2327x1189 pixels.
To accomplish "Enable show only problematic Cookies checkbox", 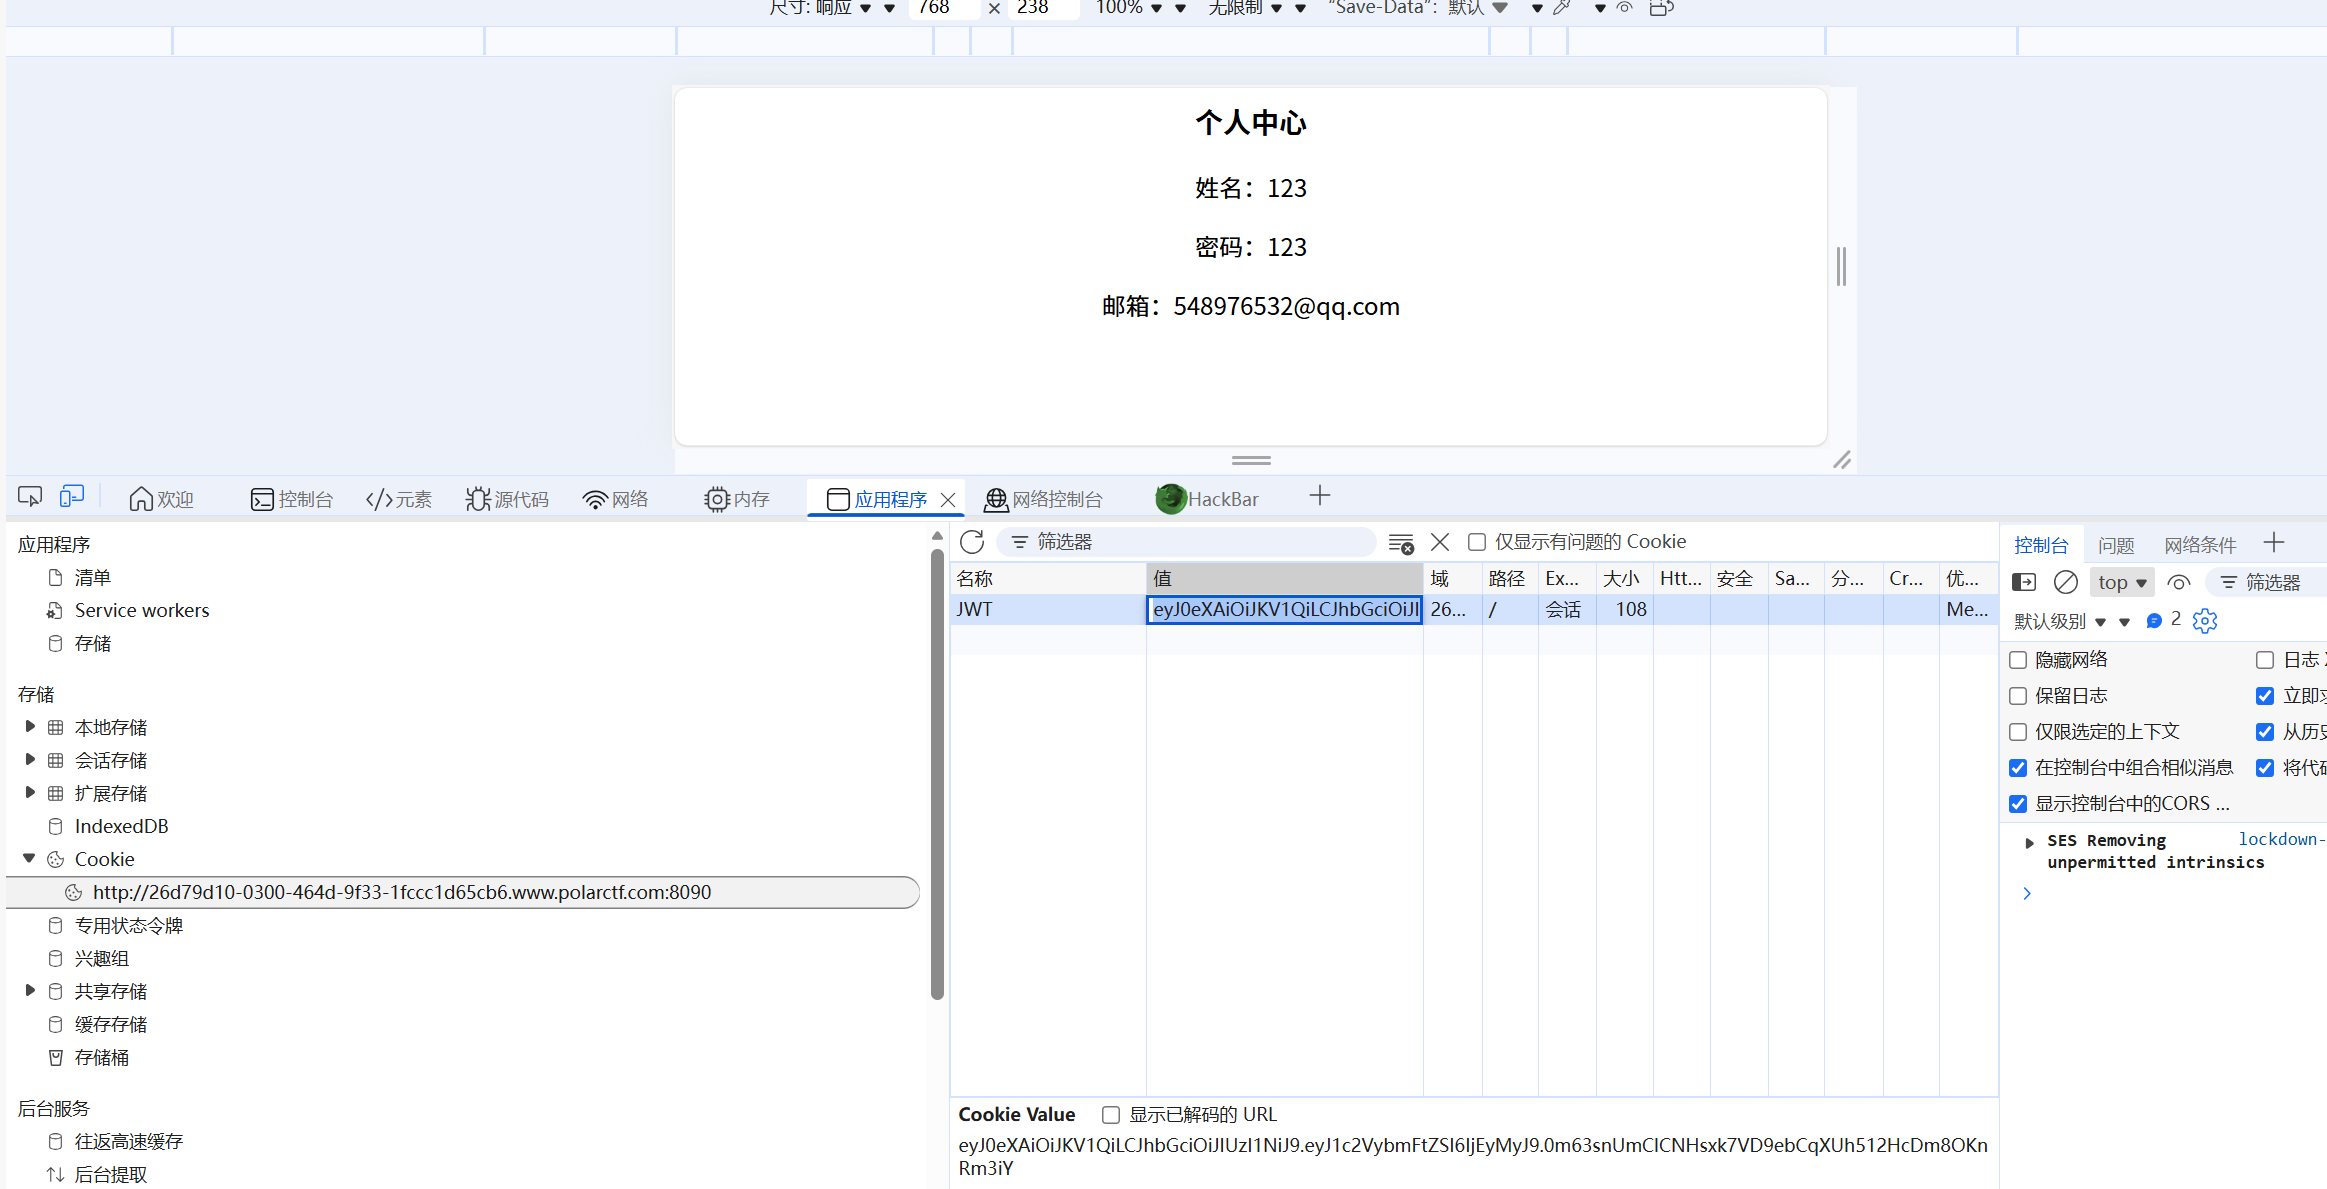I will (x=1477, y=542).
